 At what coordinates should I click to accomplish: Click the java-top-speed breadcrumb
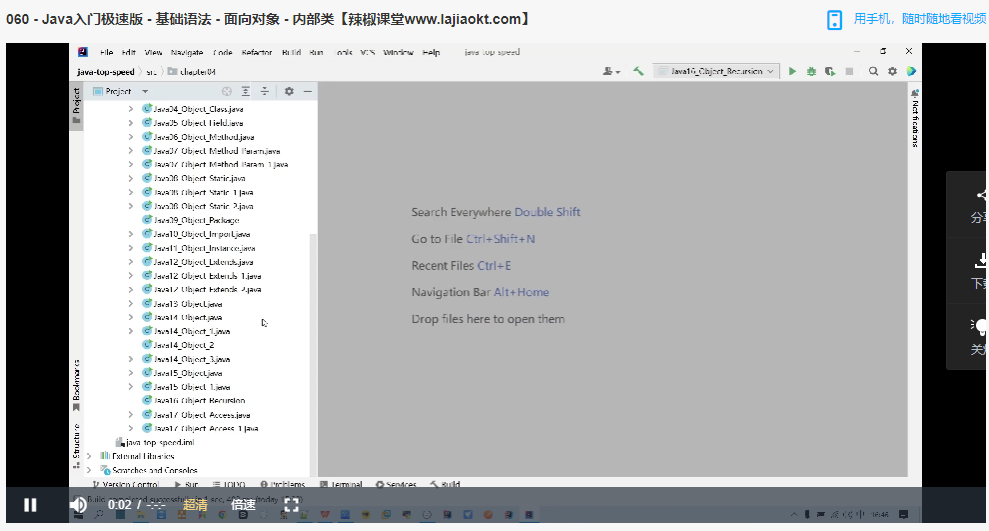coord(105,72)
